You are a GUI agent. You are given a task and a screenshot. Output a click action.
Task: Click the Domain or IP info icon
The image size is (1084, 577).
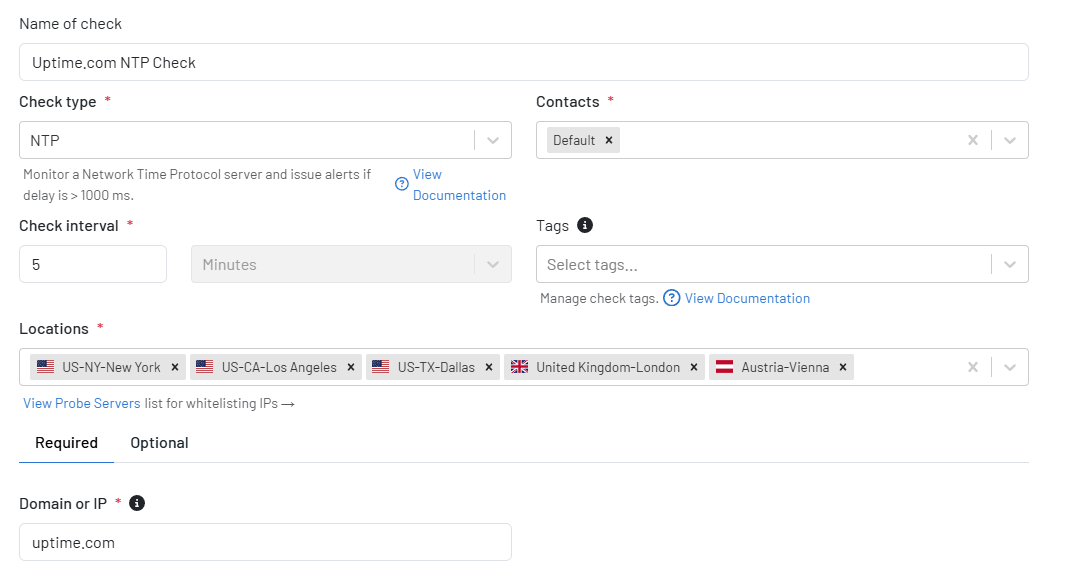pyautogui.click(x=137, y=503)
